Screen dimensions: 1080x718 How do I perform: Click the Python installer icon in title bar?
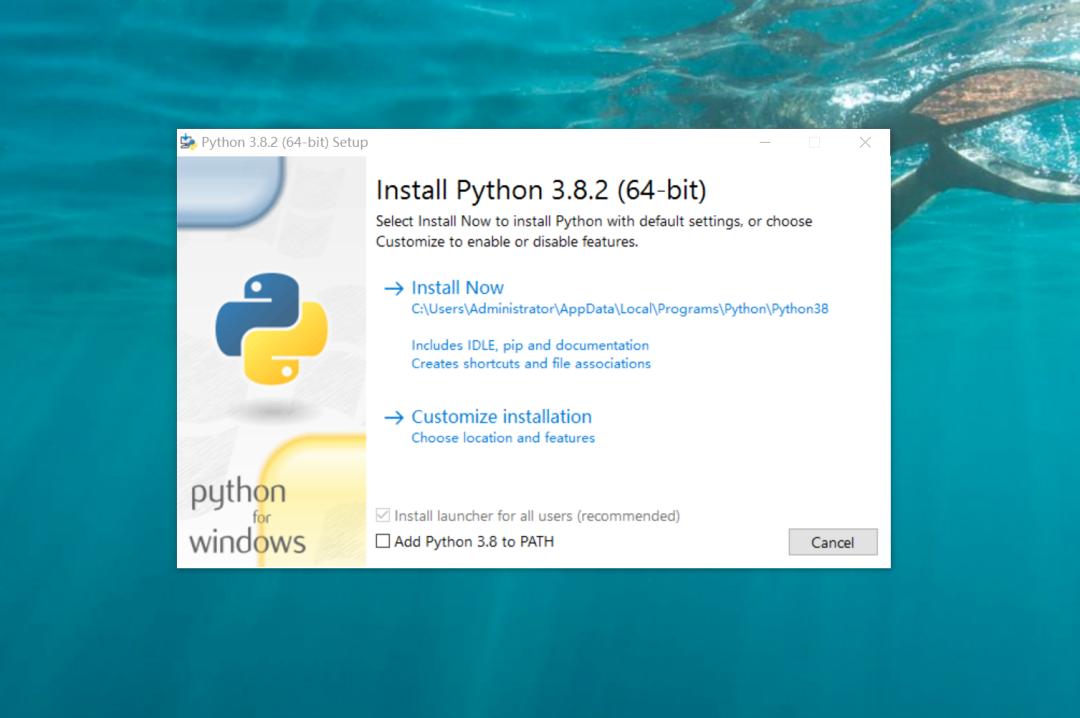(x=188, y=142)
